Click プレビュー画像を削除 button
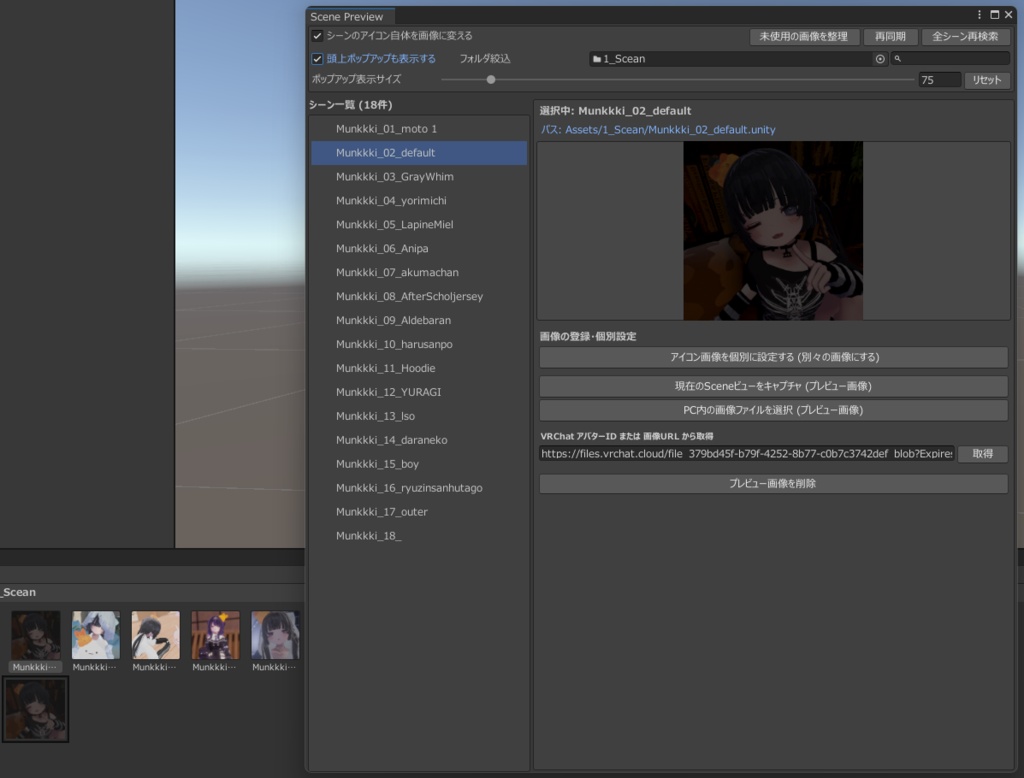1024x778 pixels. pyautogui.click(x=773, y=483)
